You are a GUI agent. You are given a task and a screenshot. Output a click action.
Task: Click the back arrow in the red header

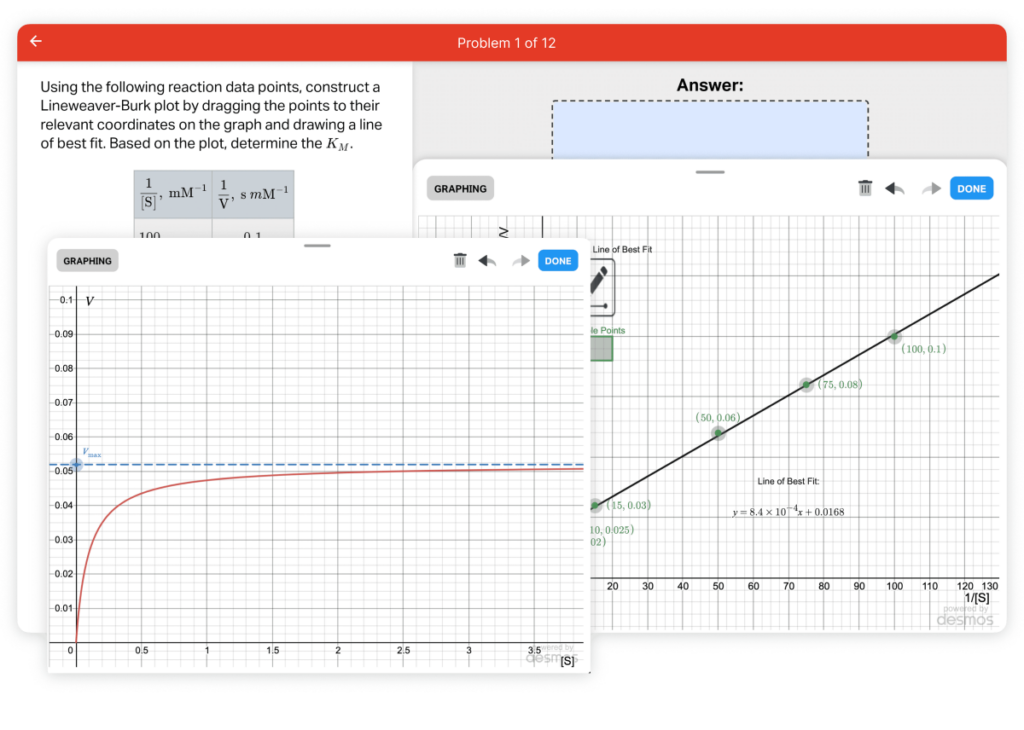tap(35, 41)
